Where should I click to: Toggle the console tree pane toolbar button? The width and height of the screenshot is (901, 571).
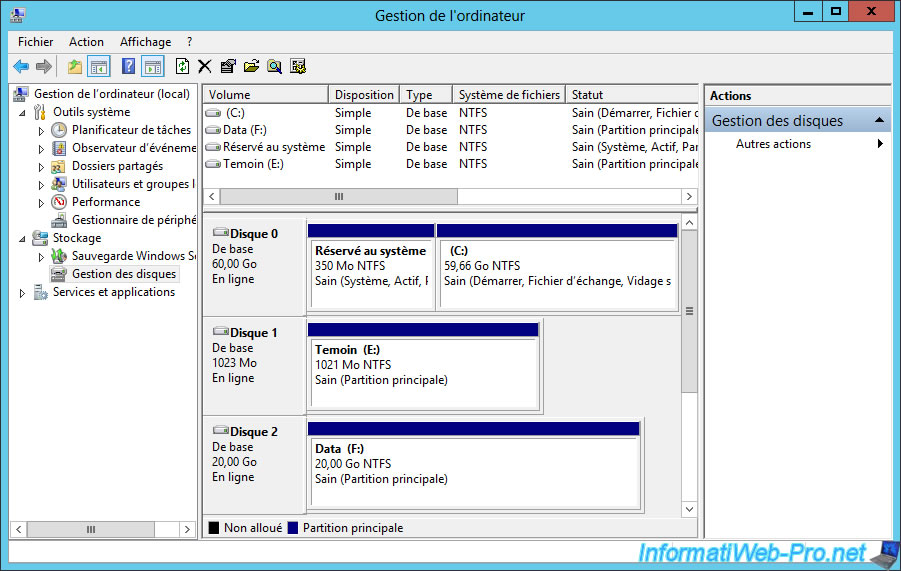pos(99,67)
